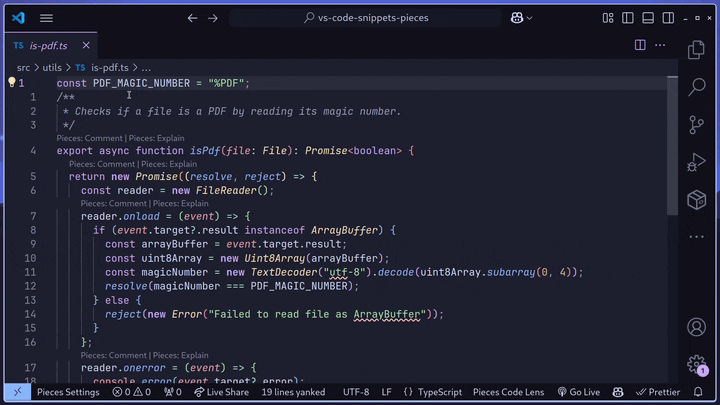The width and height of the screenshot is (720, 405).
Task: Toggle the bottom panel visibility
Action: point(648,18)
